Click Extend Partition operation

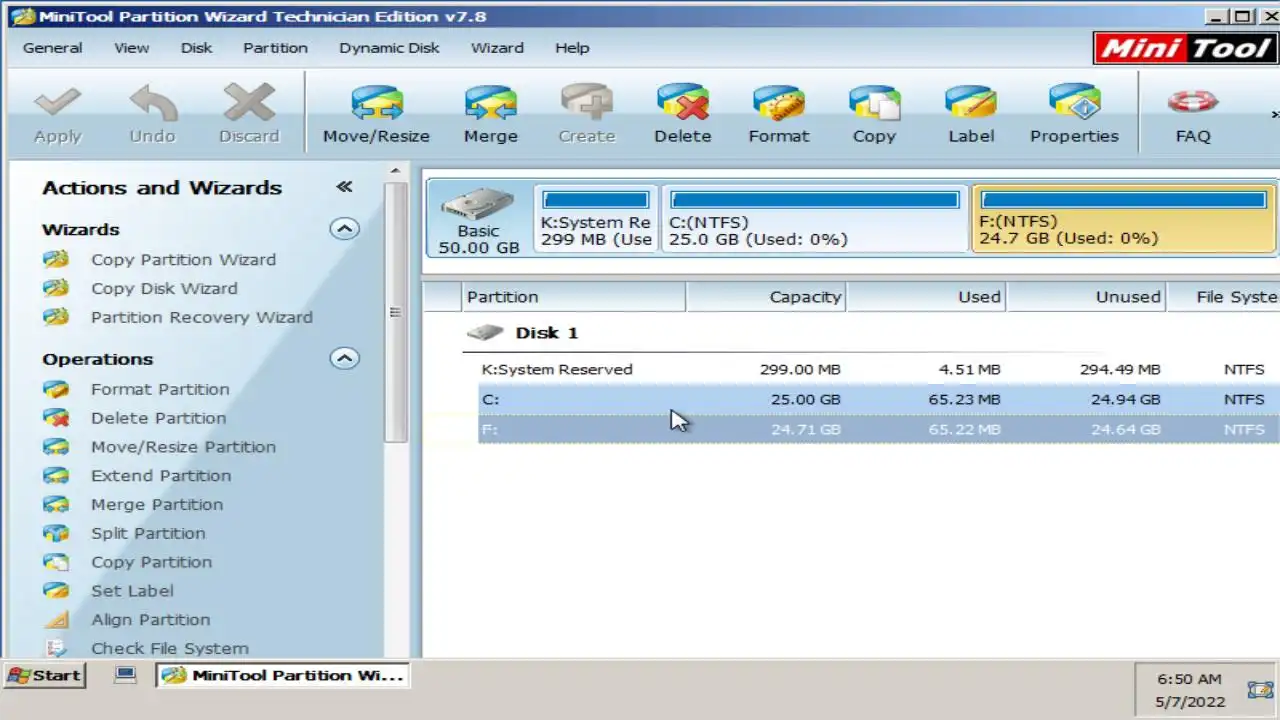(x=161, y=477)
